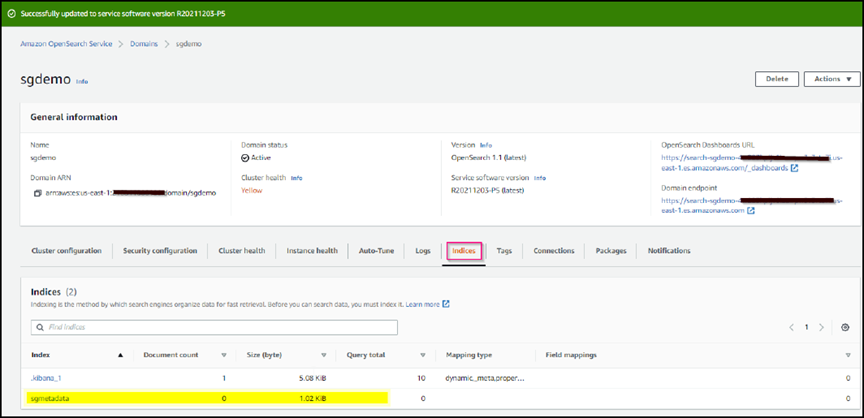Click the Domain endpoint external link icon
864x418 pixels.
pyautogui.click(x=751, y=211)
